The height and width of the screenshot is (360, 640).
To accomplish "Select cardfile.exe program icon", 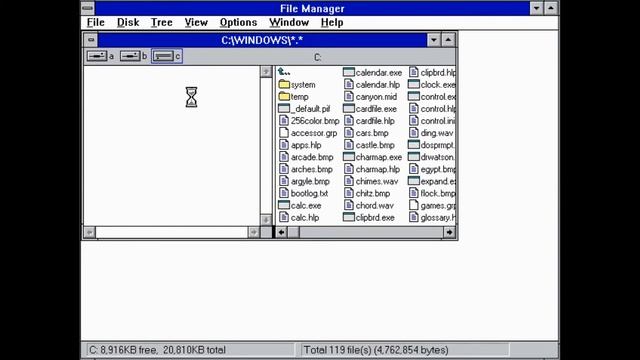I will [x=349, y=109].
